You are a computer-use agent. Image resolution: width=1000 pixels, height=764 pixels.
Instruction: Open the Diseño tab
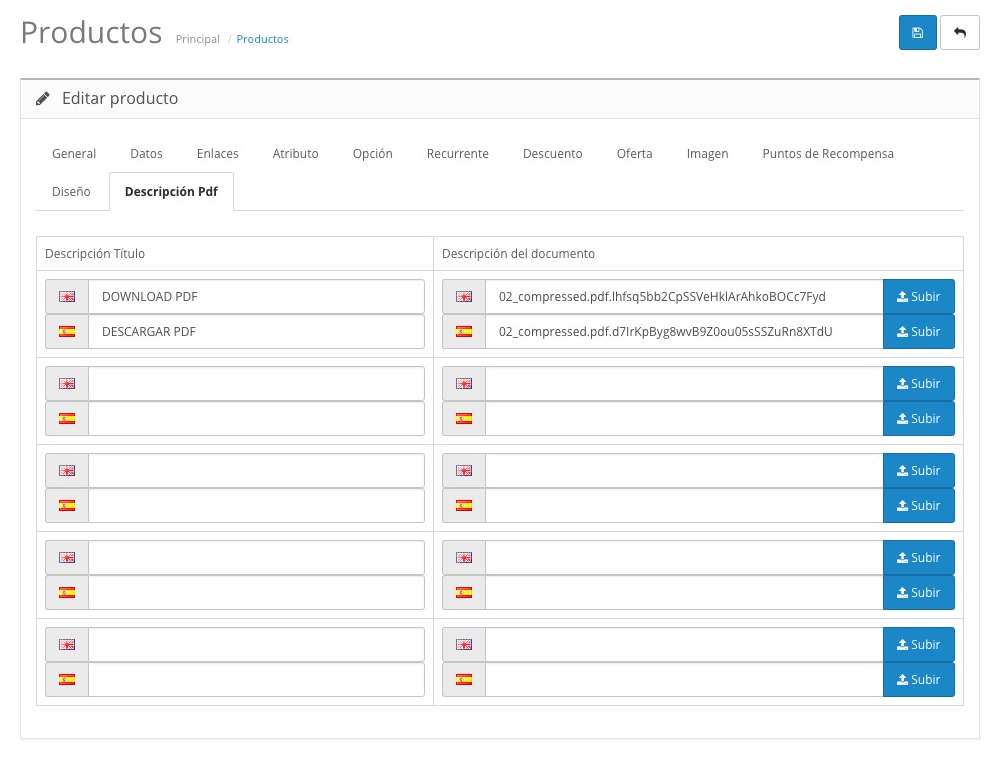[x=71, y=191]
